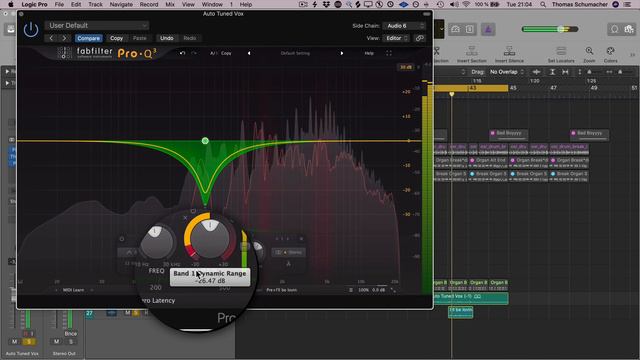Toggle FabFilter full screen mode

[389, 53]
